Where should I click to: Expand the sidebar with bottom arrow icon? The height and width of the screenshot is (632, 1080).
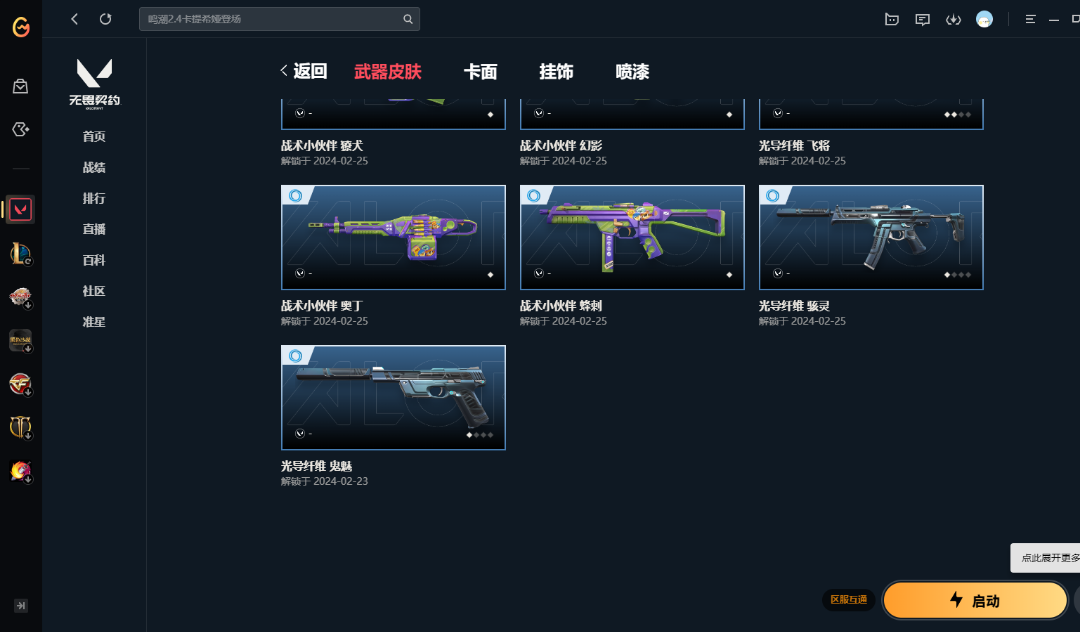pyautogui.click(x=21, y=606)
